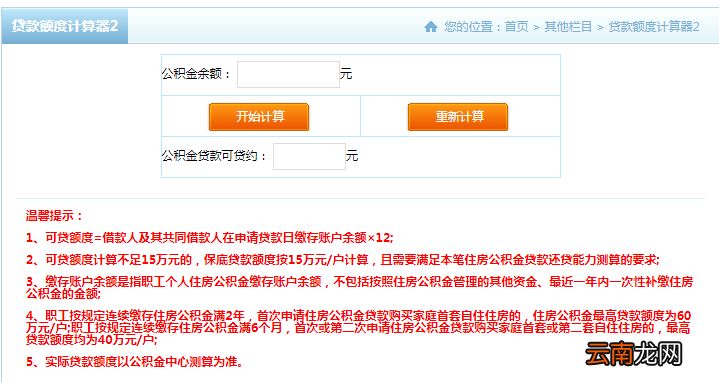
Task: Click tip 1 about 可贷额度 formula
Action: click(210, 238)
